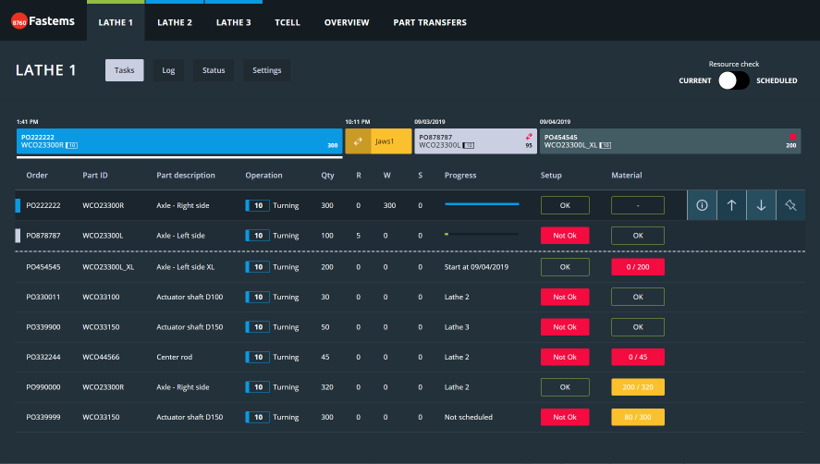Click operation 10 badge for PO878787
Image resolution: width=820 pixels, height=464 pixels.
[x=257, y=236]
